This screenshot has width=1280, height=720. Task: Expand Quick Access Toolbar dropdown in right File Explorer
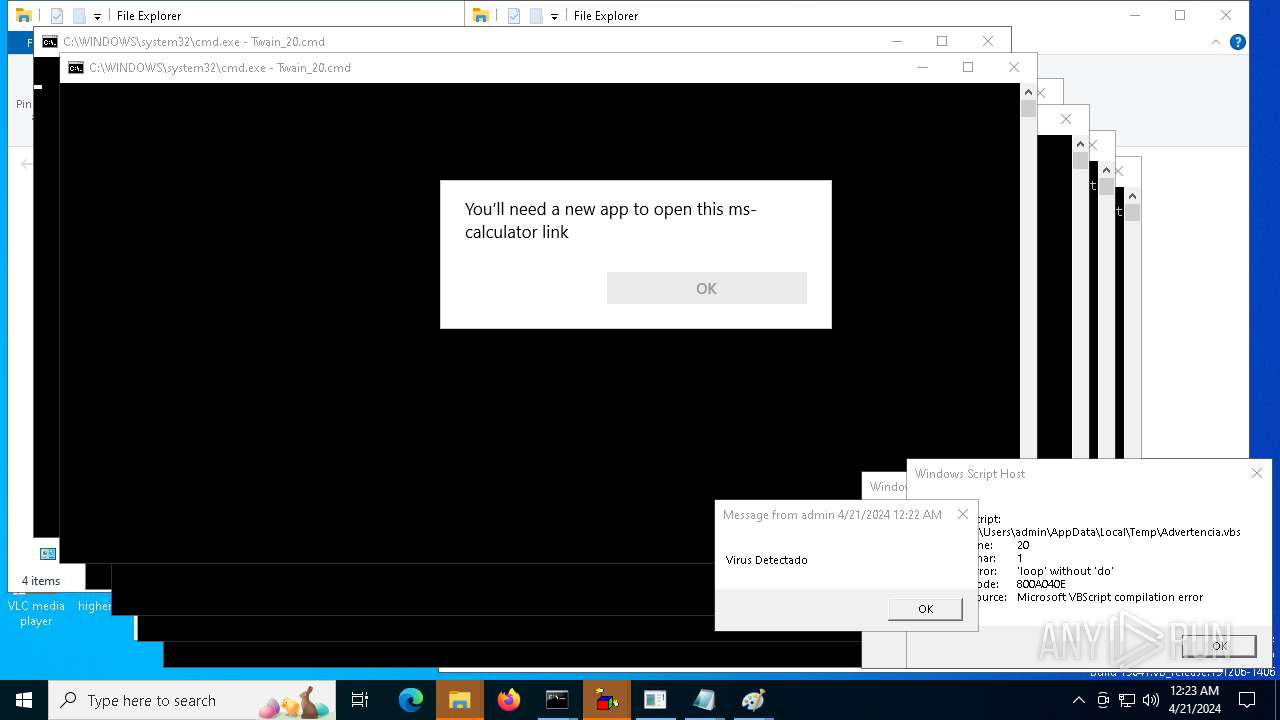554,17
